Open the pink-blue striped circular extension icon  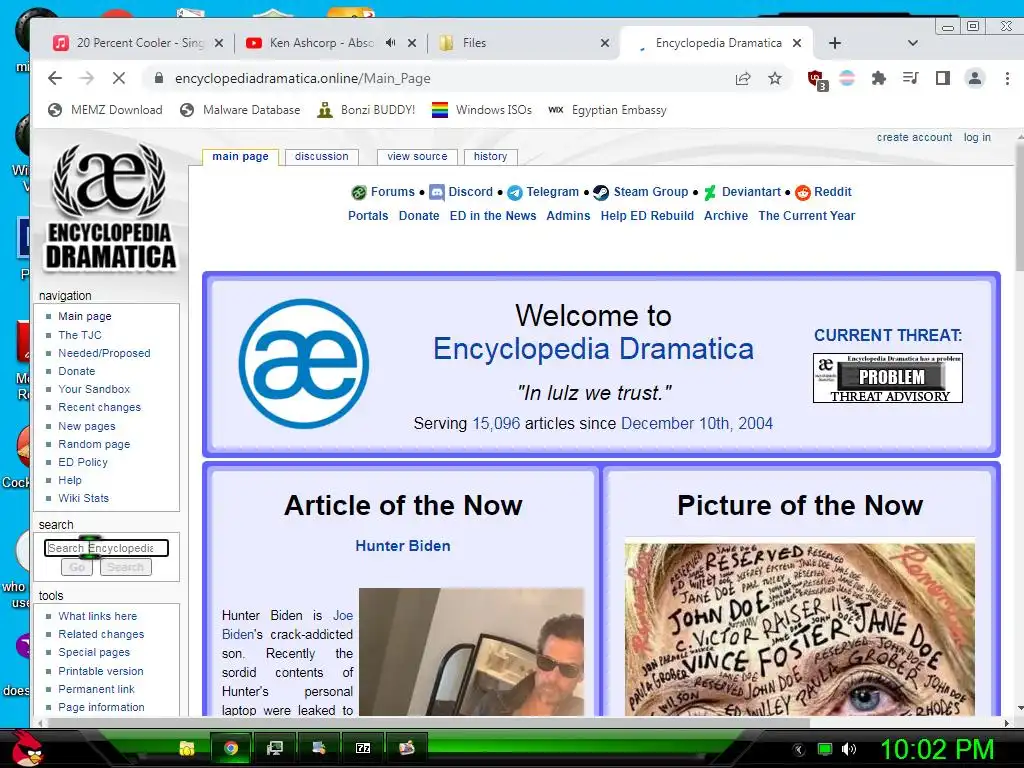pyautogui.click(x=847, y=78)
